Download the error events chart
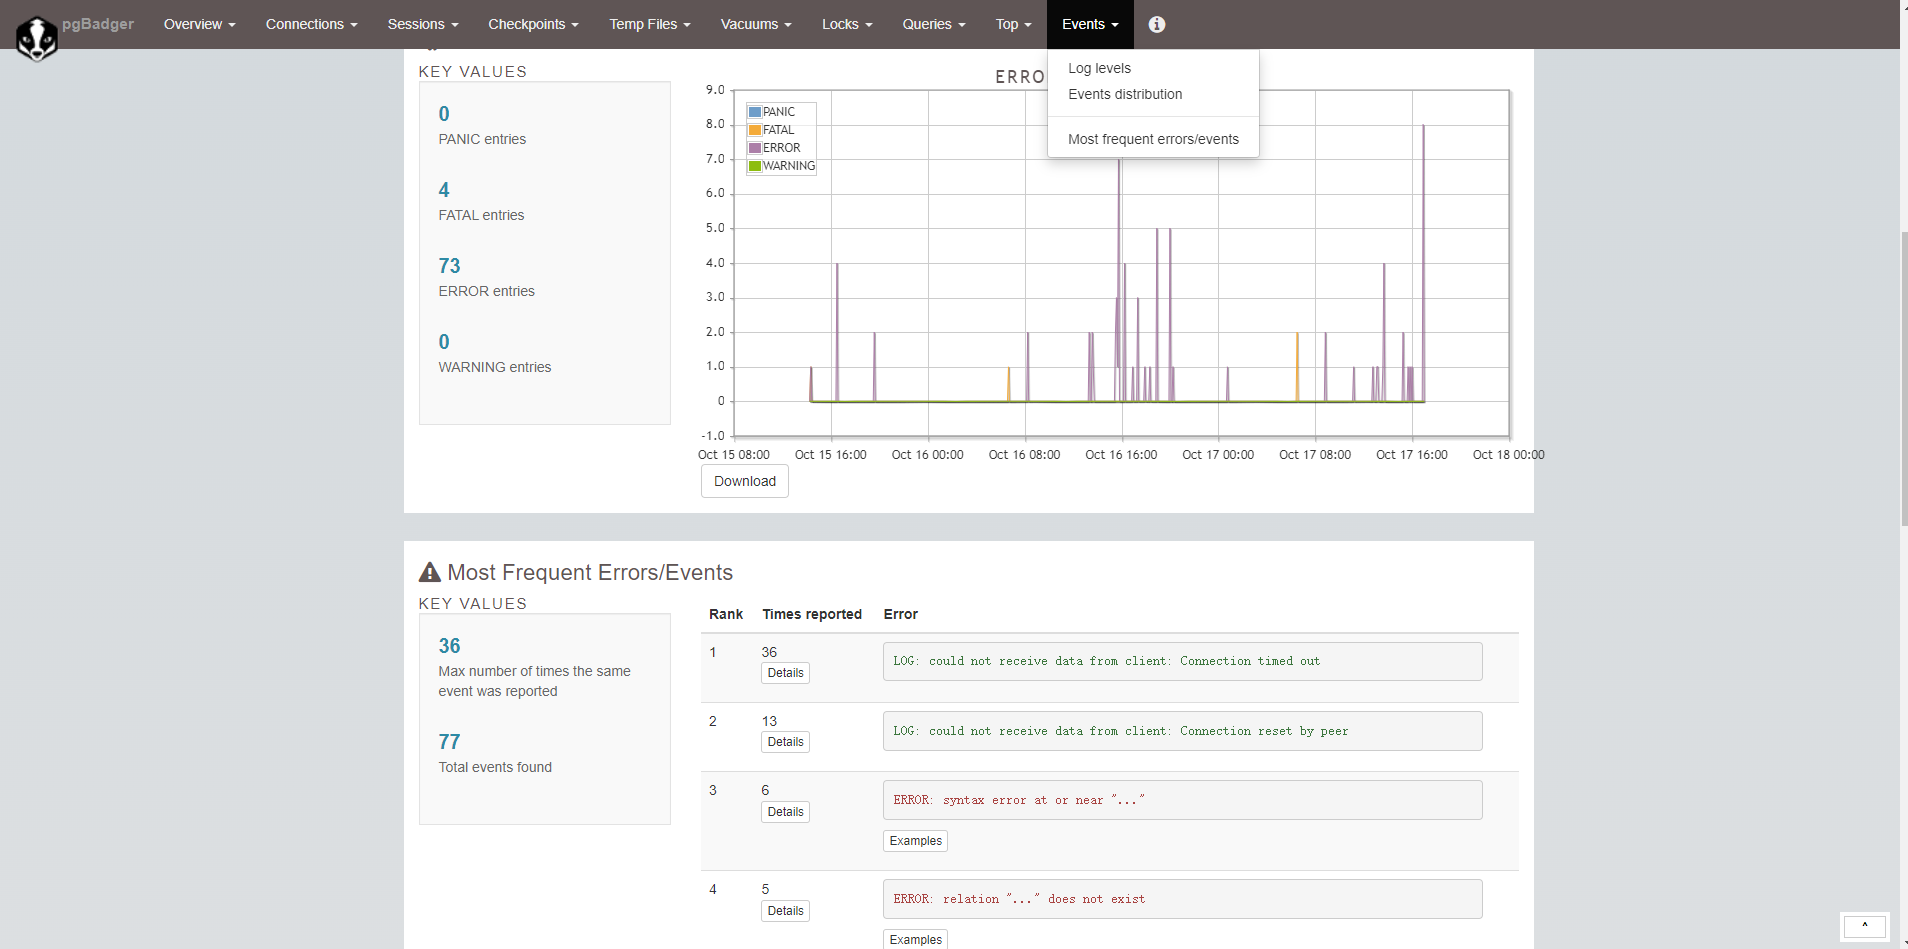1908x949 pixels. tap(744, 481)
